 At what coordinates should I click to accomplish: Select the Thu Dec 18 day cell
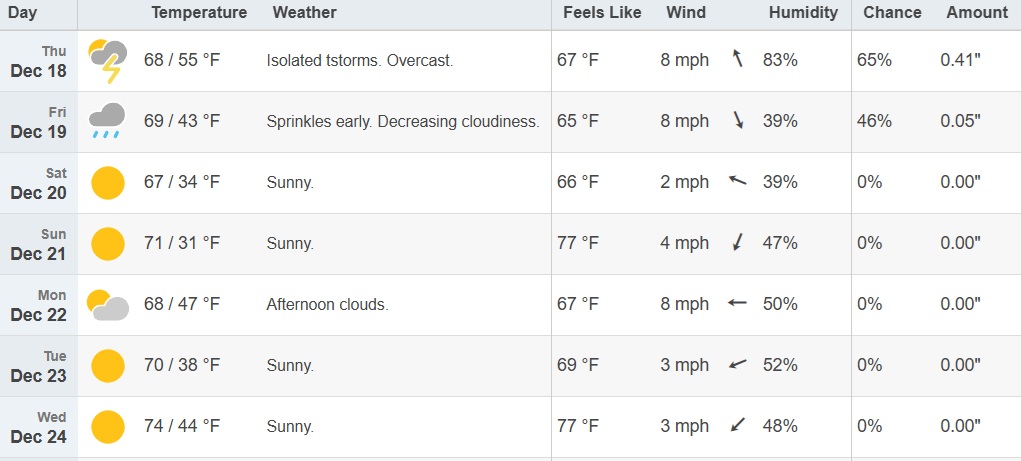point(39,61)
